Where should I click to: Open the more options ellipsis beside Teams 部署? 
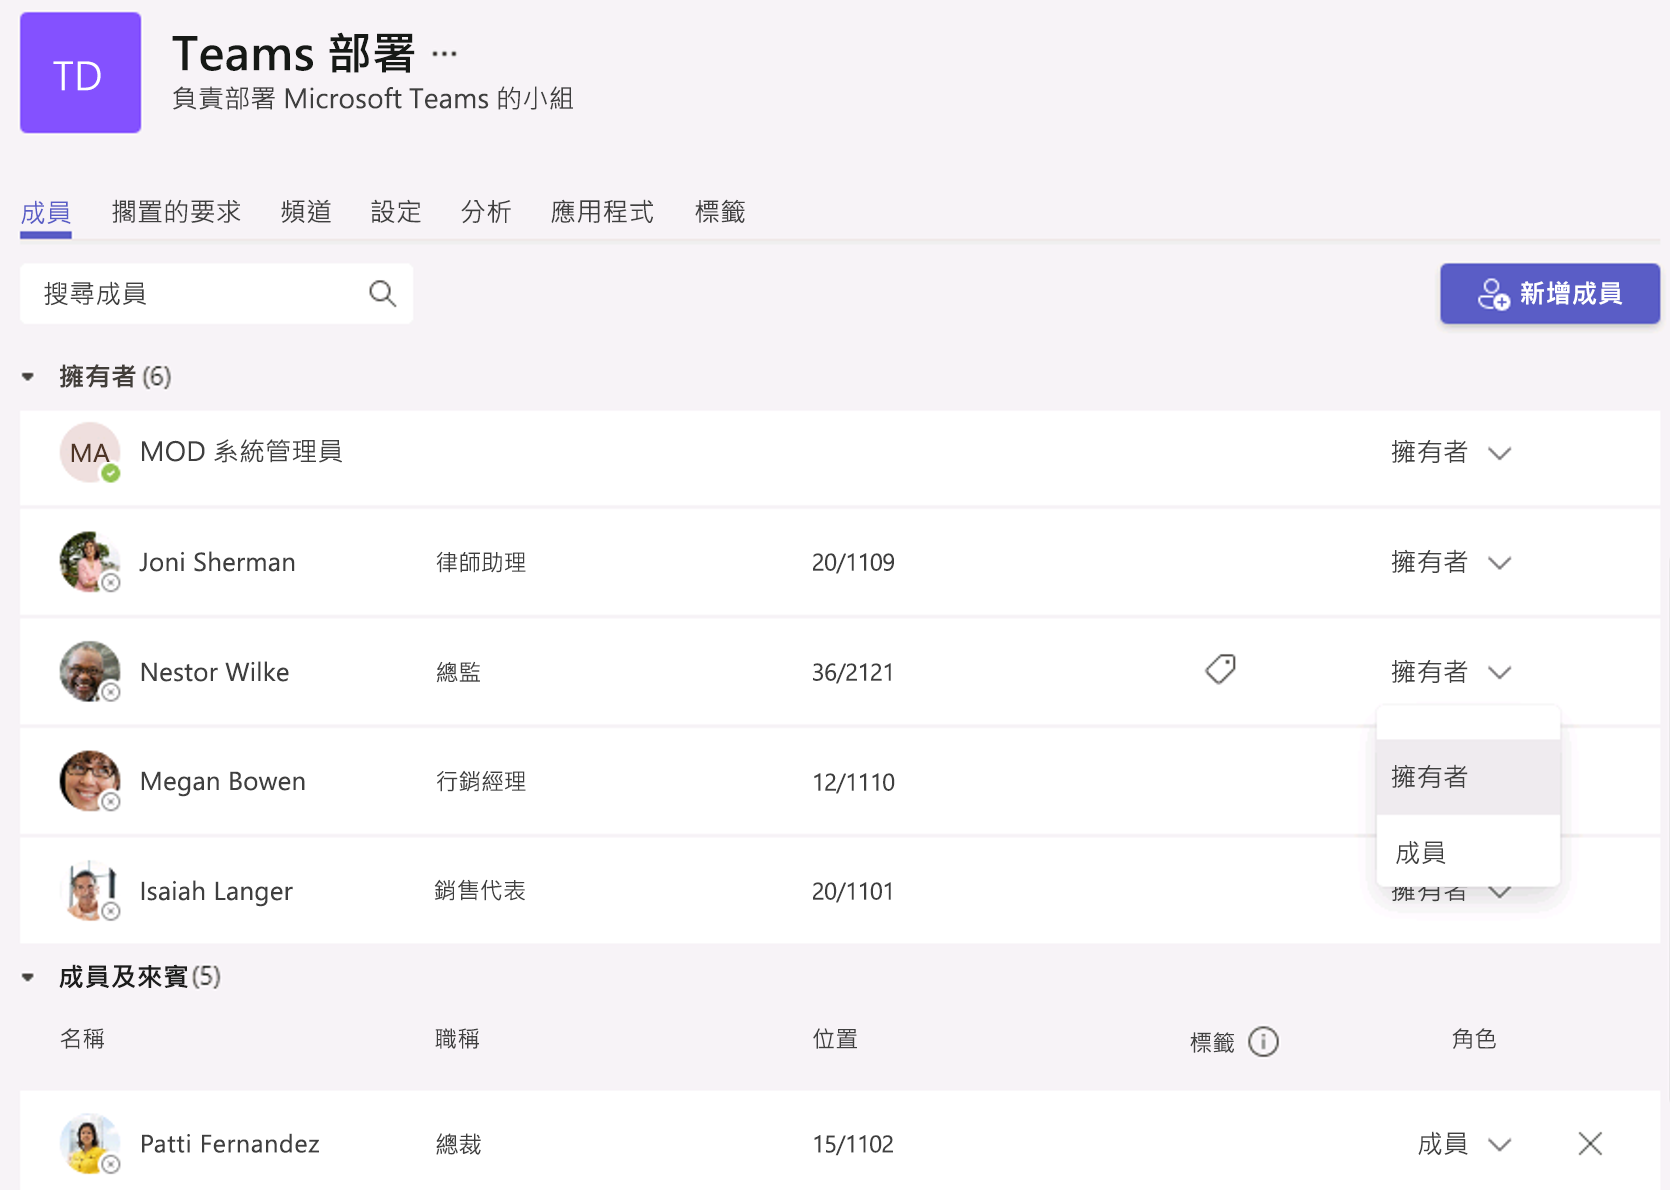point(444,54)
